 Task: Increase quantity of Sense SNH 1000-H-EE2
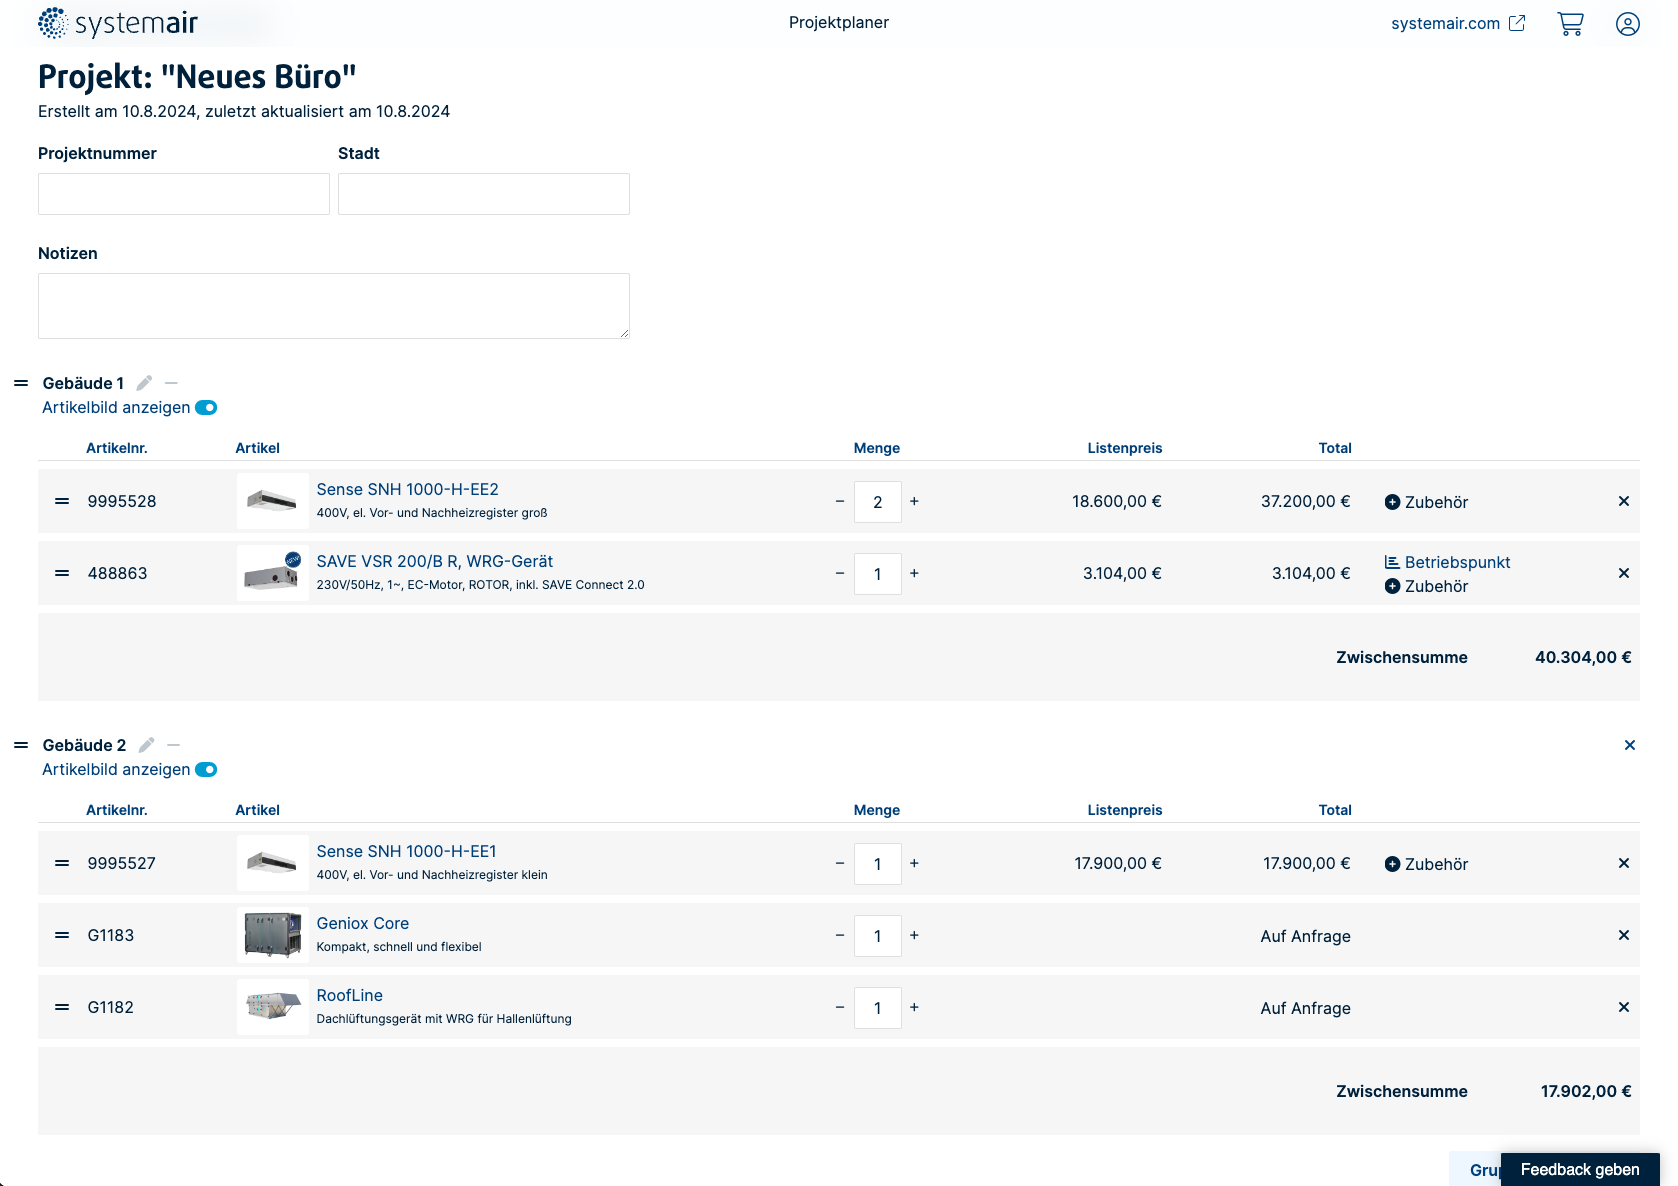click(x=914, y=501)
